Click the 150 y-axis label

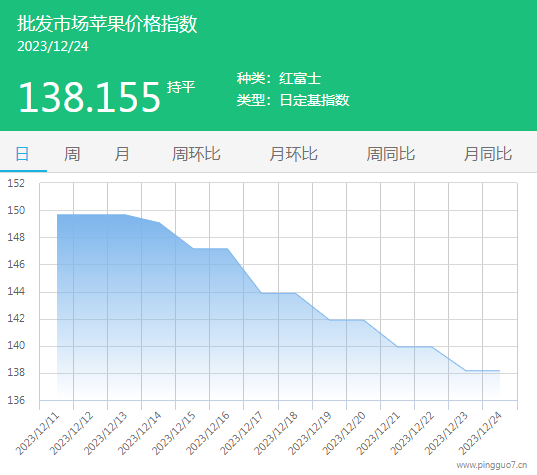coord(16,210)
